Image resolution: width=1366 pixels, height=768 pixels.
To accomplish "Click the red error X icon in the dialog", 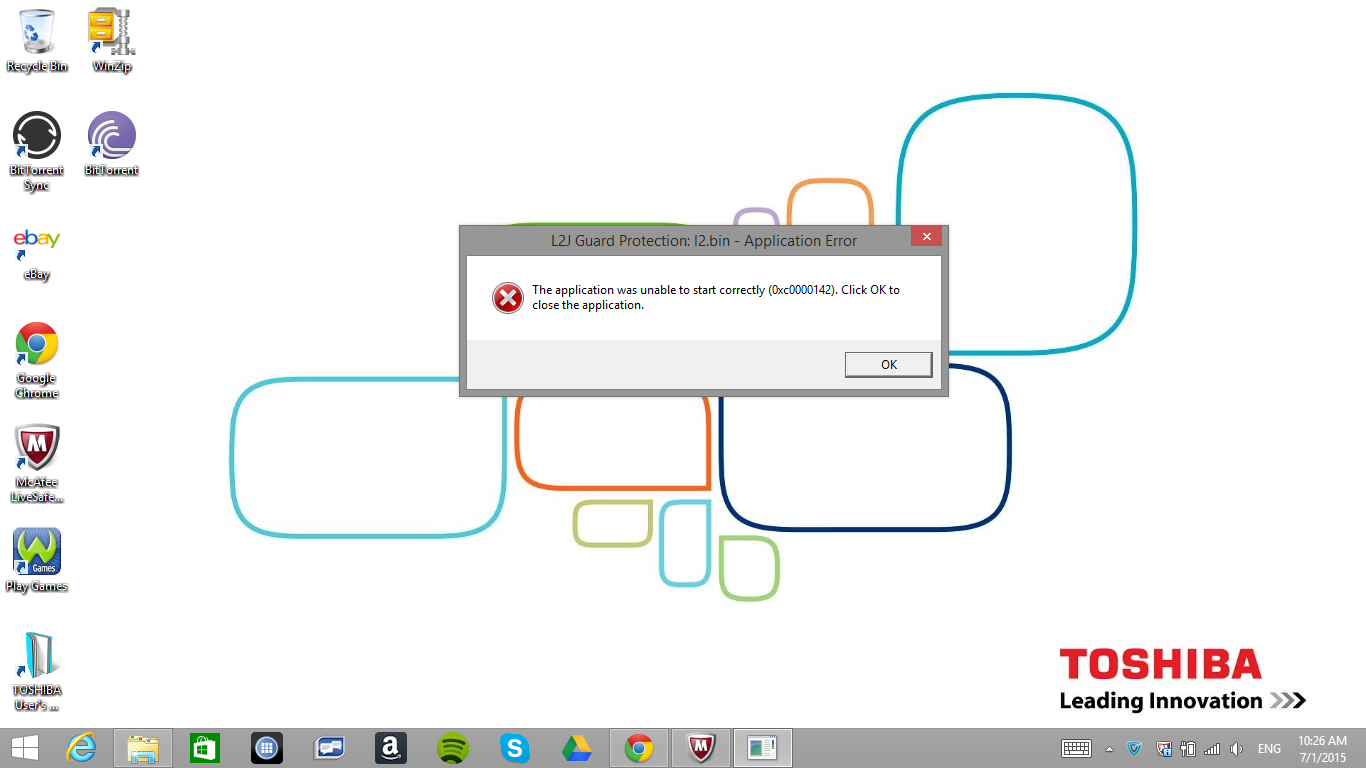I will click(x=508, y=297).
